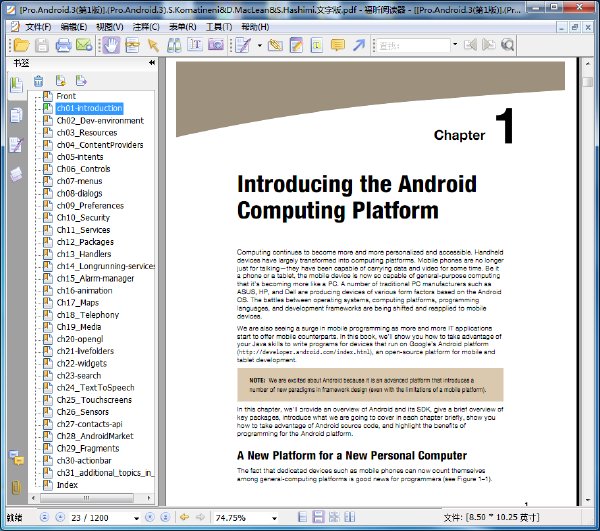The image size is (600, 531).
Task: Open the page number dropdown
Action: tap(136, 518)
